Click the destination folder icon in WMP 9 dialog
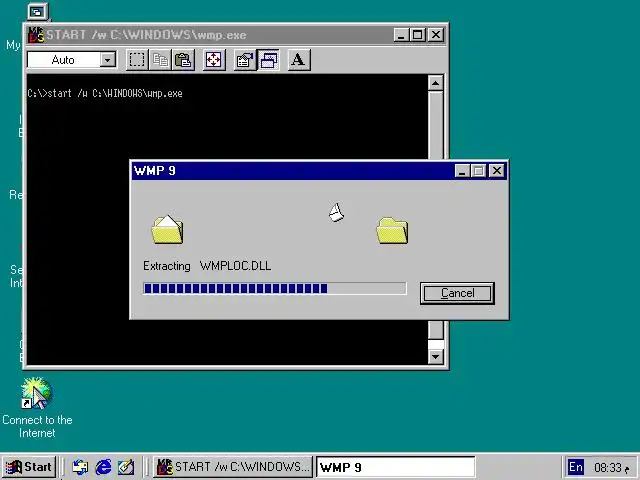Image resolution: width=640 pixels, height=480 pixels. click(392, 230)
